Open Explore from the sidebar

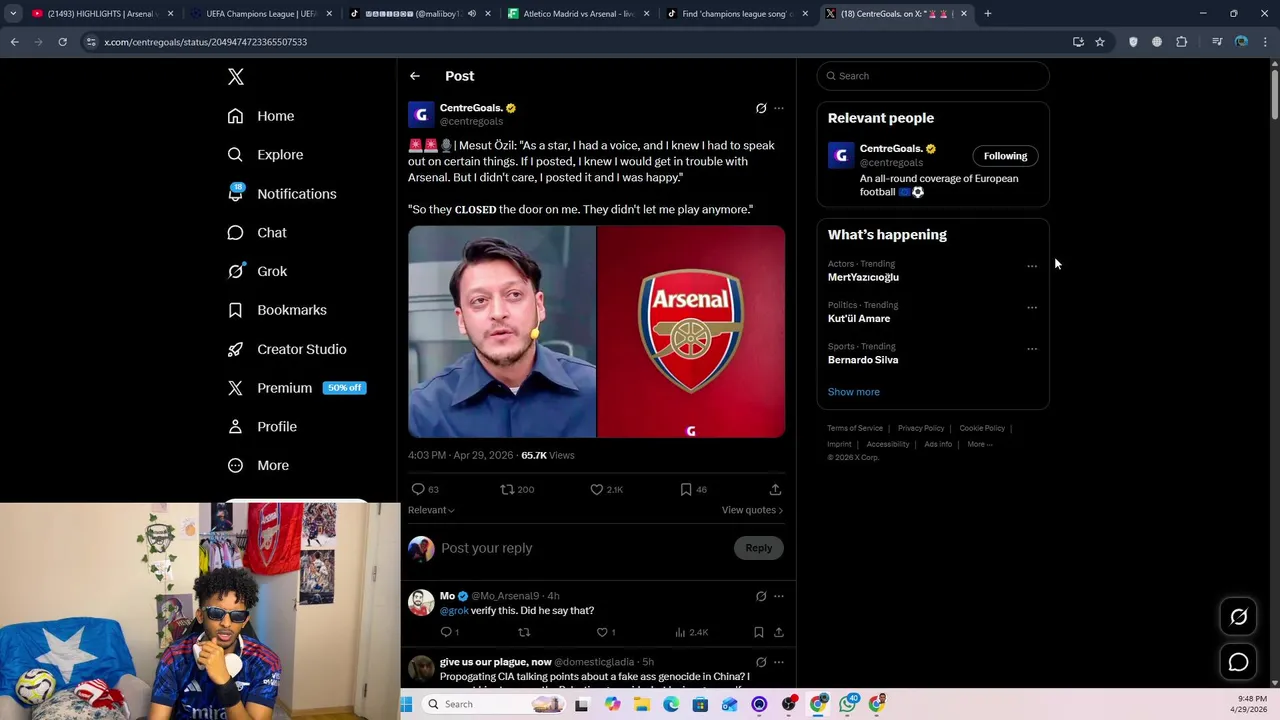pyautogui.click(x=265, y=155)
